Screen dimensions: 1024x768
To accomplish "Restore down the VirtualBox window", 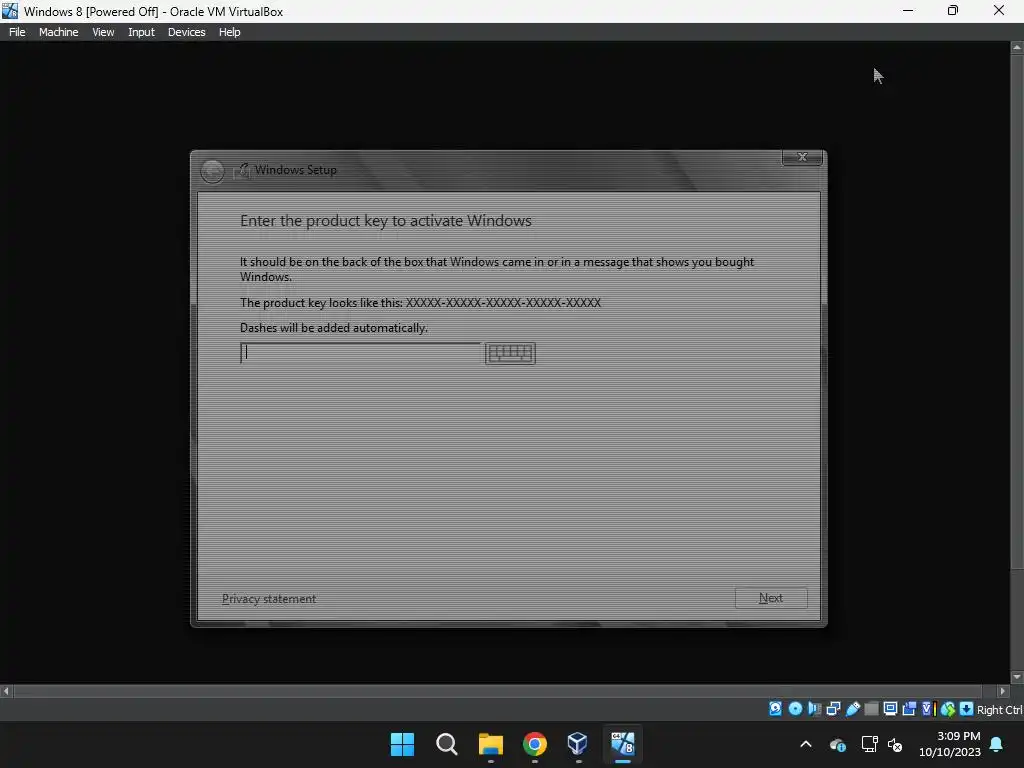I will (x=953, y=10).
